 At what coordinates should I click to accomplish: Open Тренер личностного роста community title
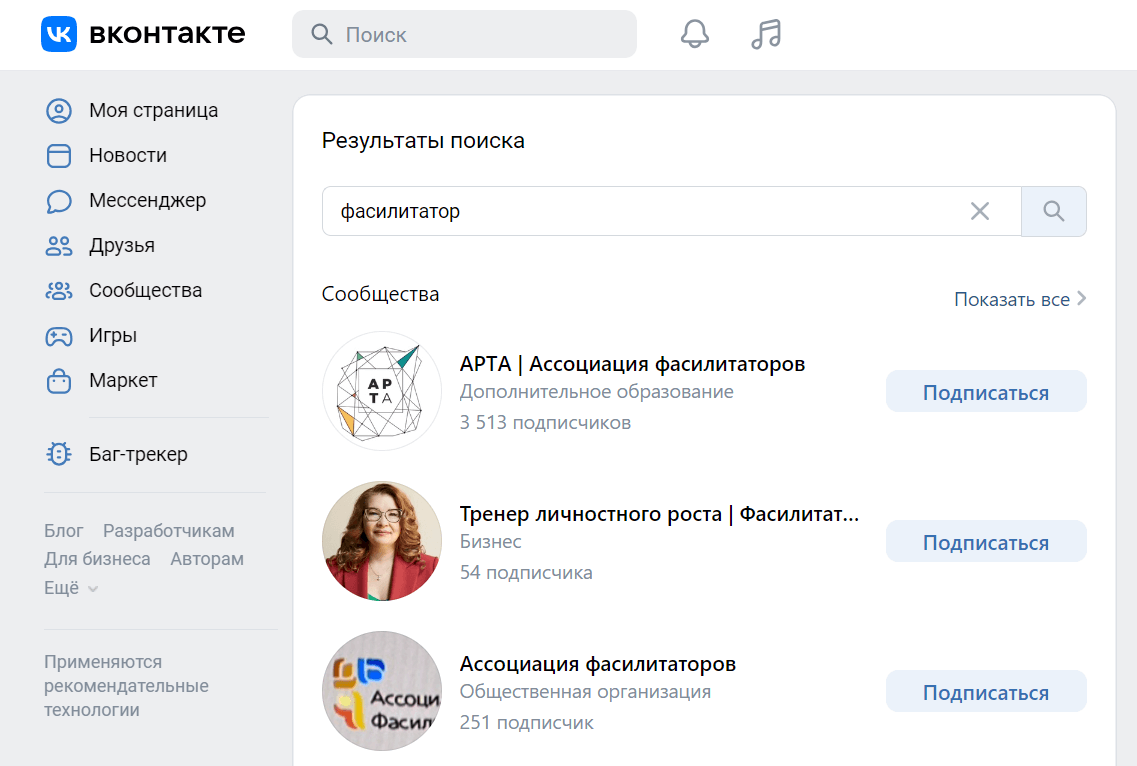[x=659, y=514]
